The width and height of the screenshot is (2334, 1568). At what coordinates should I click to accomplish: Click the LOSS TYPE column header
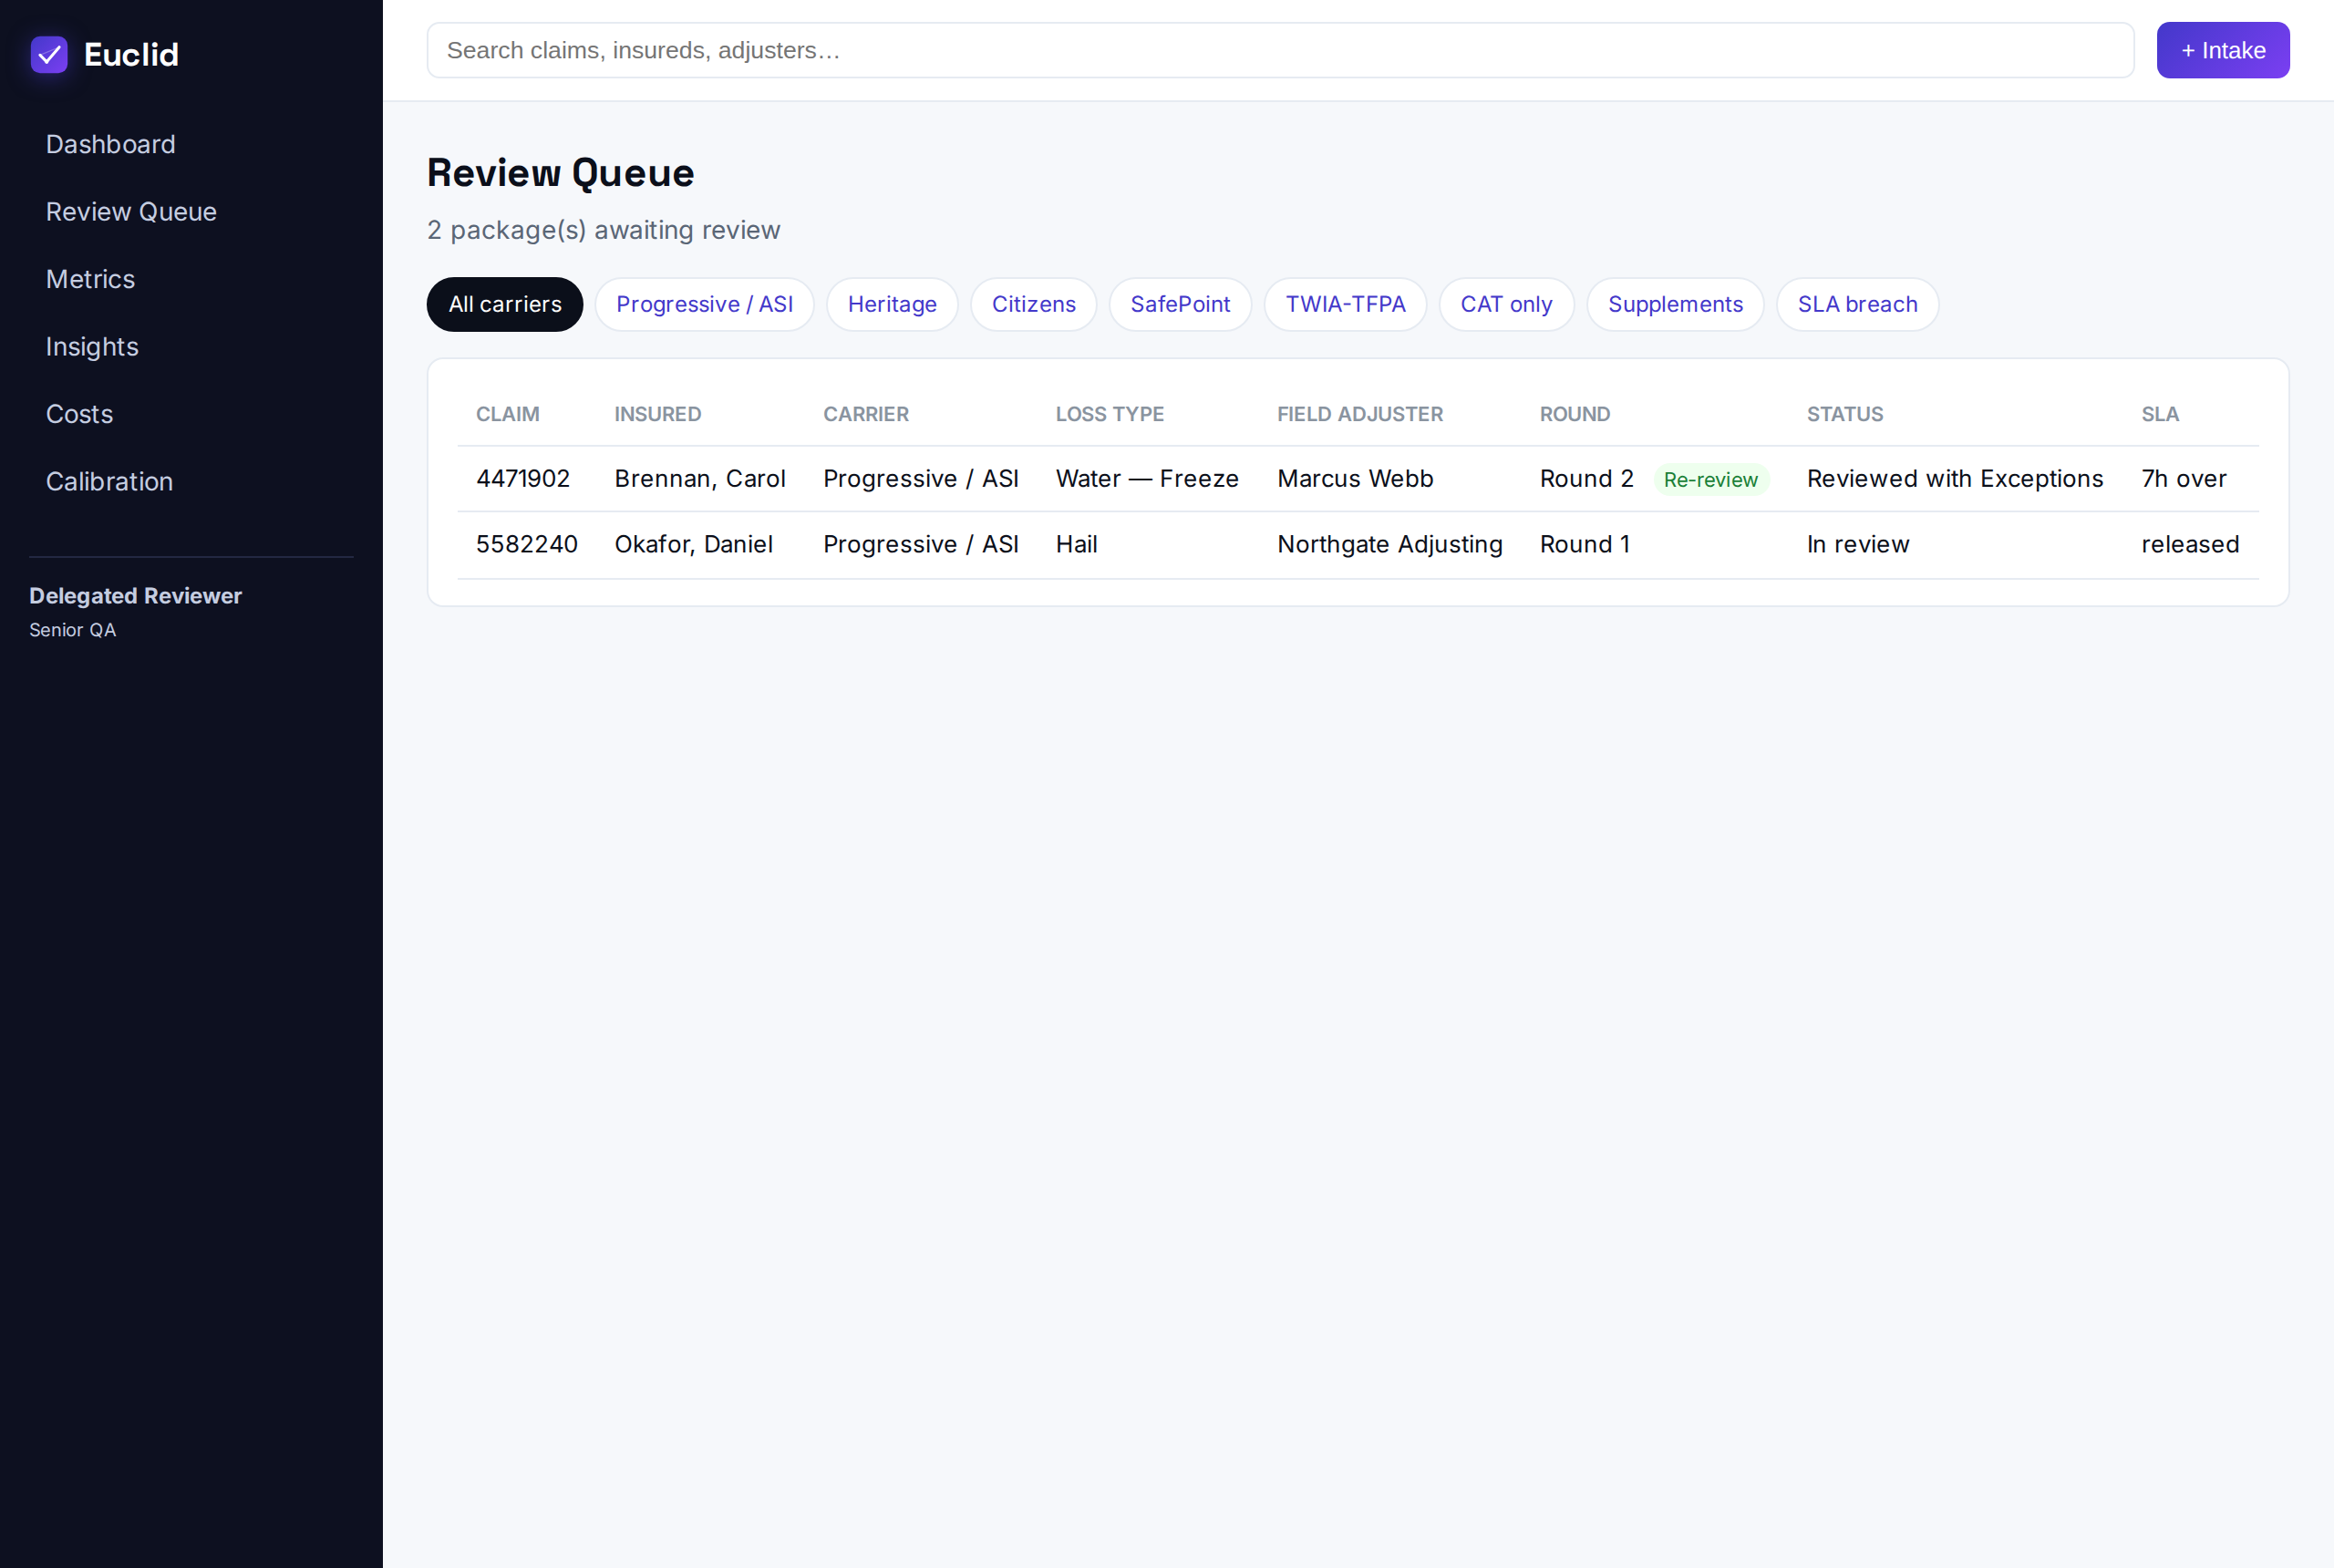[x=1109, y=414]
